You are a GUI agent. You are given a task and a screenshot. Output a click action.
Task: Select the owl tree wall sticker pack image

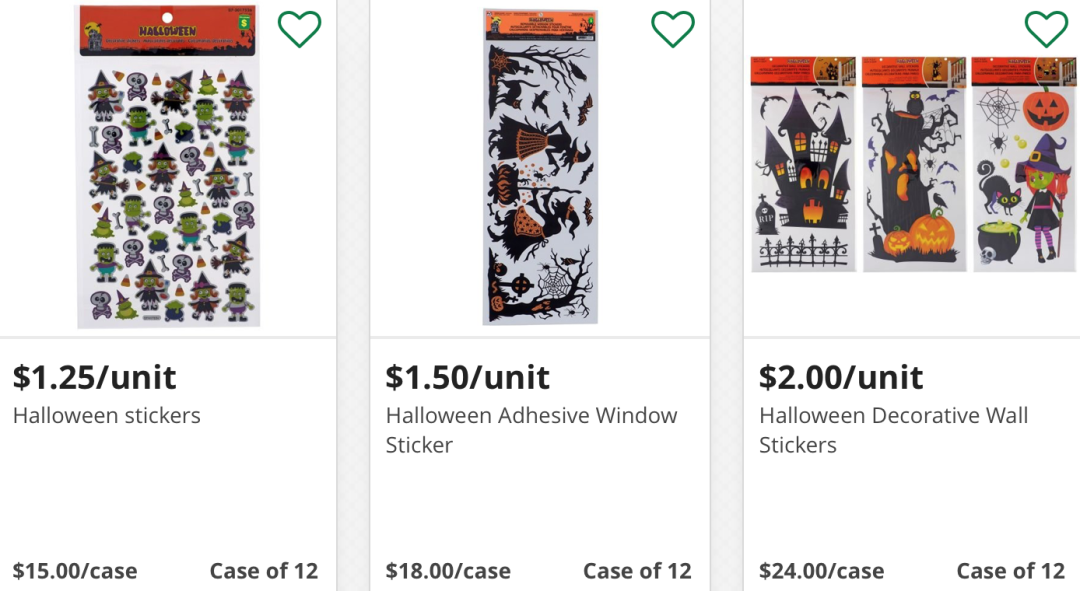coord(914,164)
